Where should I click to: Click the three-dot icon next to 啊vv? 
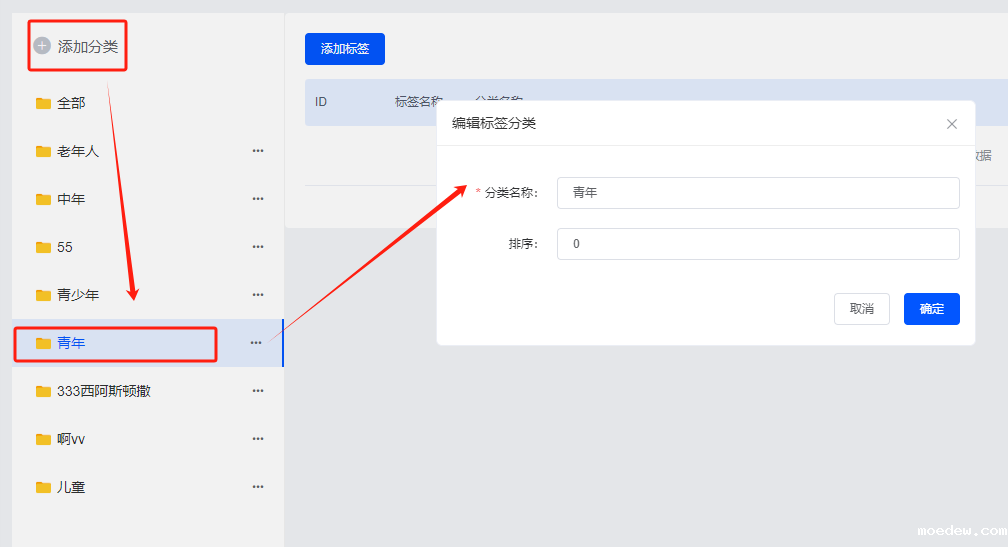pyautogui.click(x=258, y=439)
